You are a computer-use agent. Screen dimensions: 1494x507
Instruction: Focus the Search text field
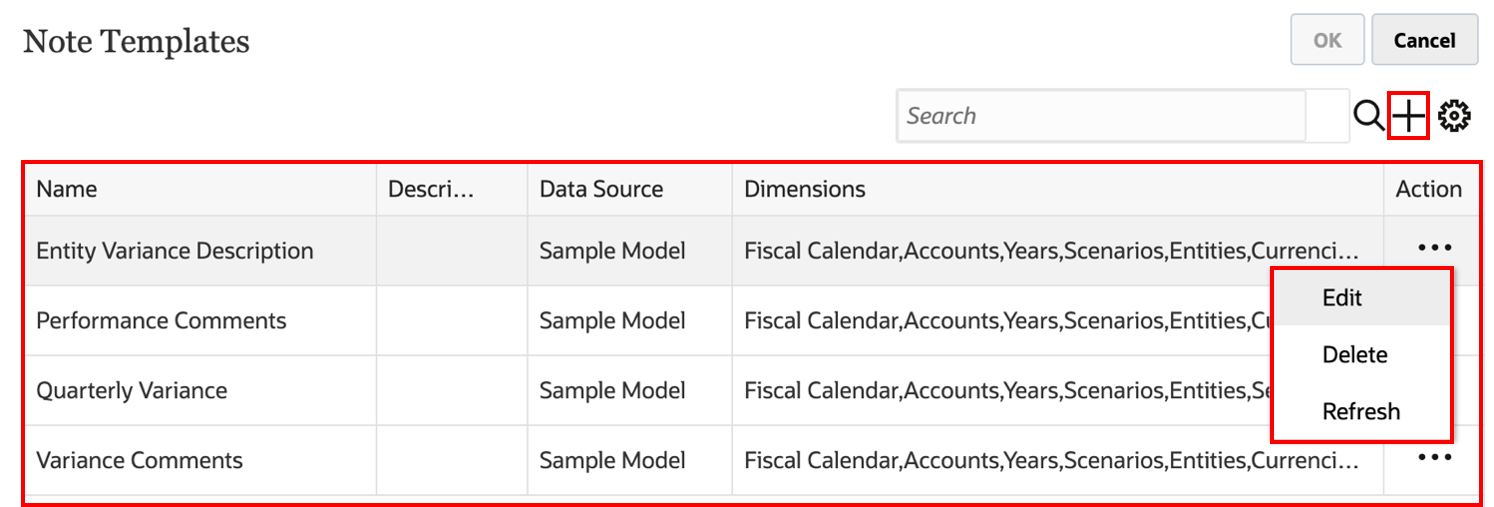click(1100, 116)
